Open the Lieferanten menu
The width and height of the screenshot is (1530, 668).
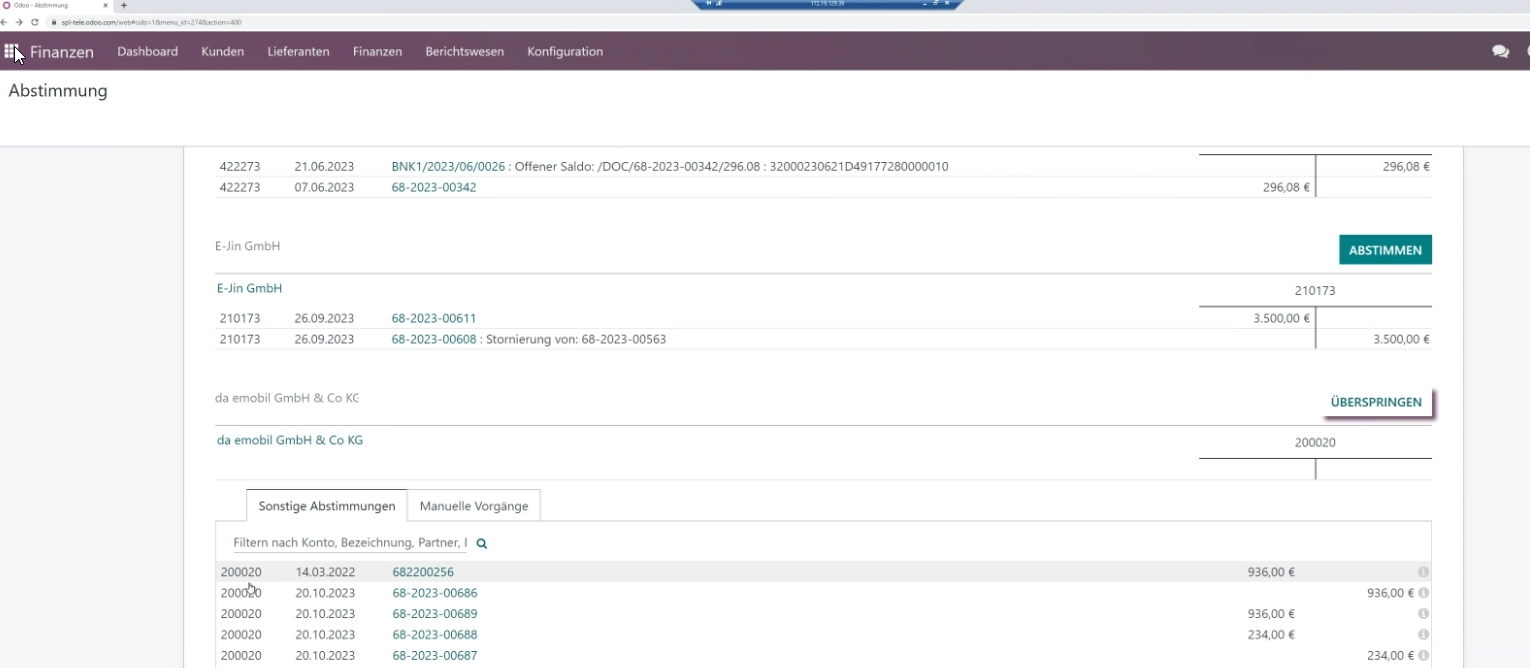[x=298, y=52]
